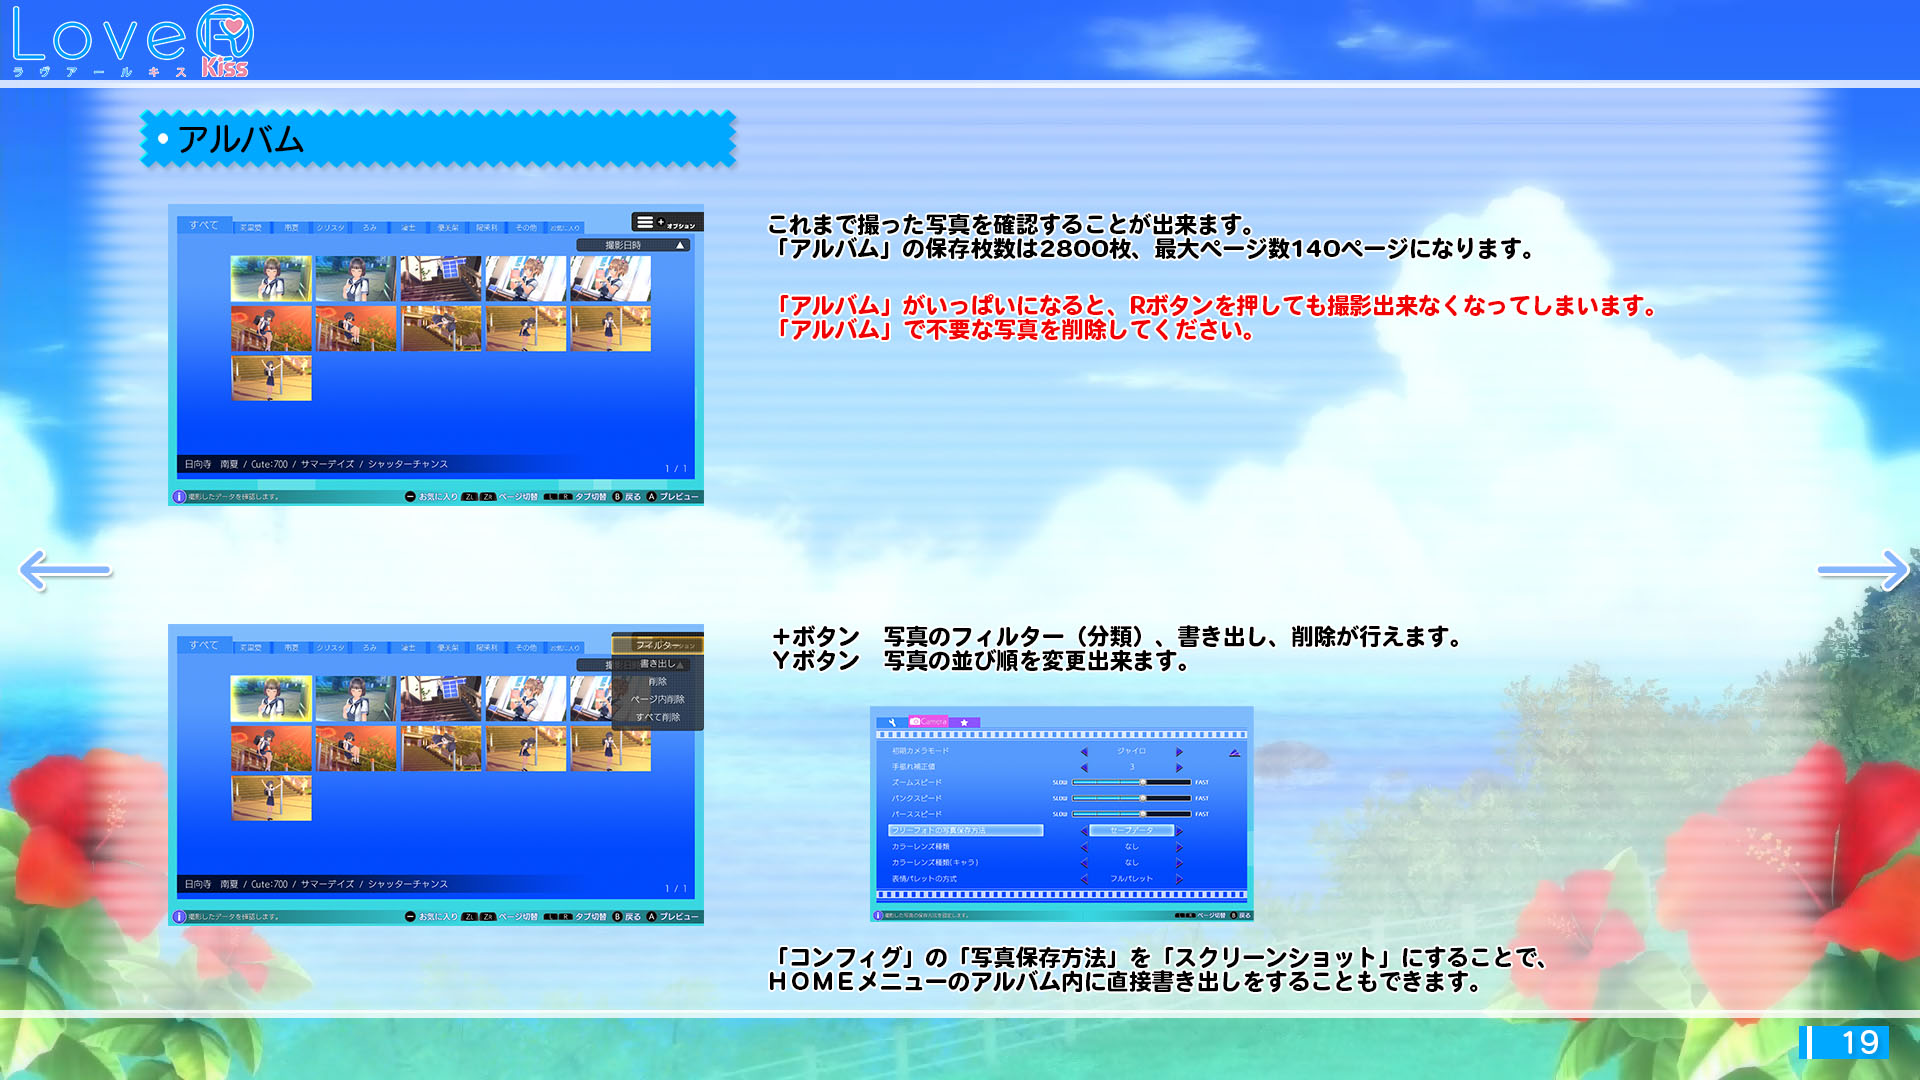Click left arrow for カラーレンズ種類(キャラ) setting
The width and height of the screenshot is (1920, 1080).
(1084, 863)
